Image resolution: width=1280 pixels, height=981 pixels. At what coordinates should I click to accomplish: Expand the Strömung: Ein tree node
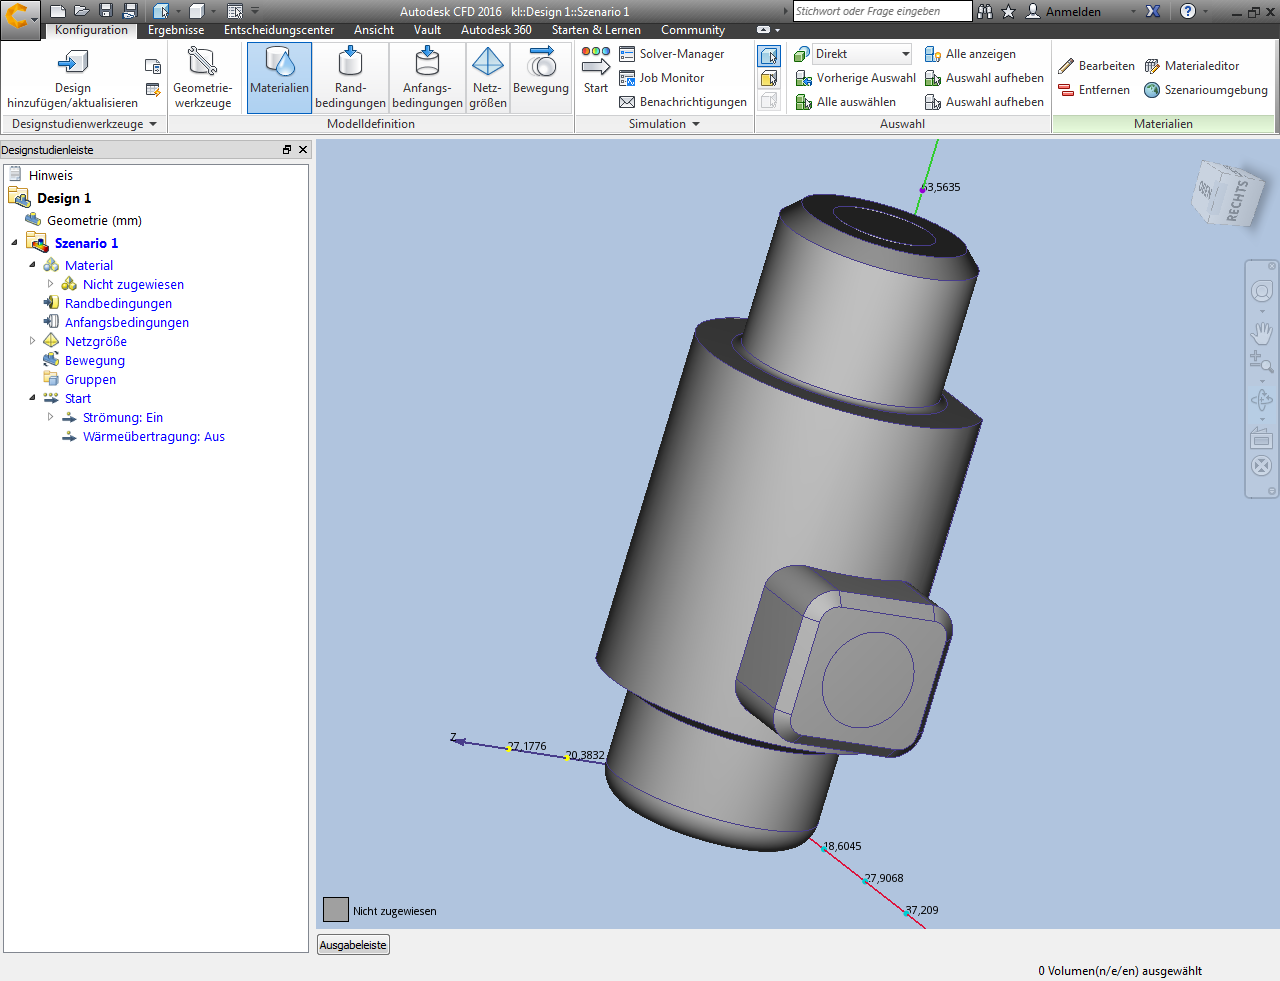tap(51, 417)
